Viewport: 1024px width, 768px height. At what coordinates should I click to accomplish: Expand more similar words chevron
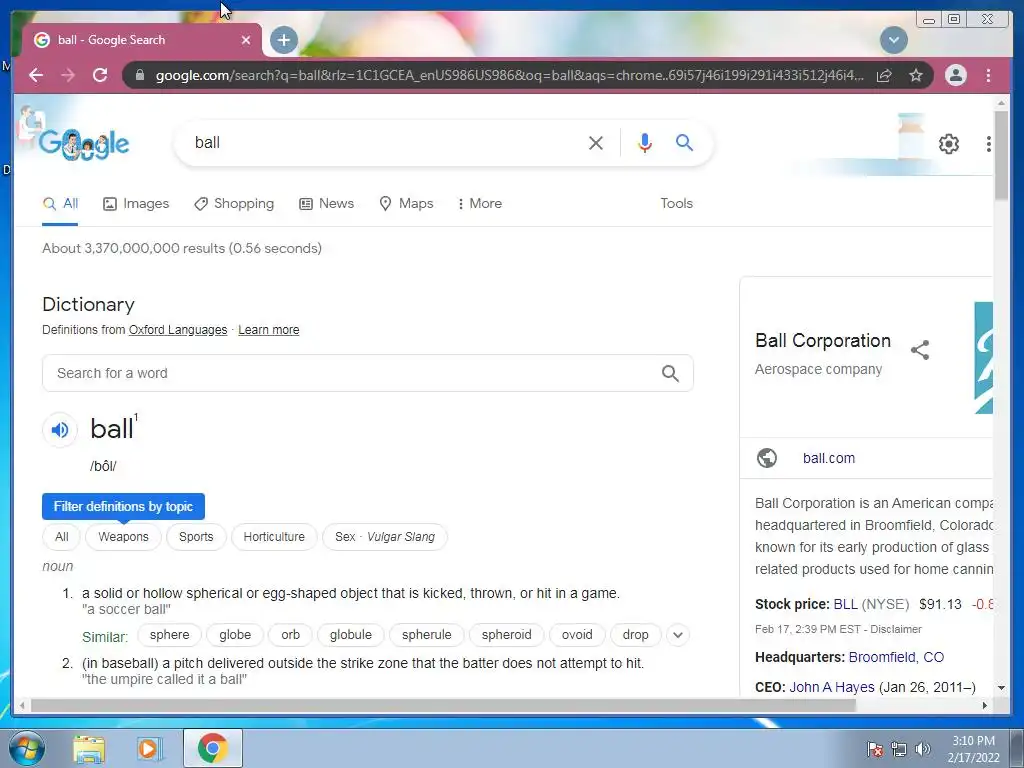point(678,635)
